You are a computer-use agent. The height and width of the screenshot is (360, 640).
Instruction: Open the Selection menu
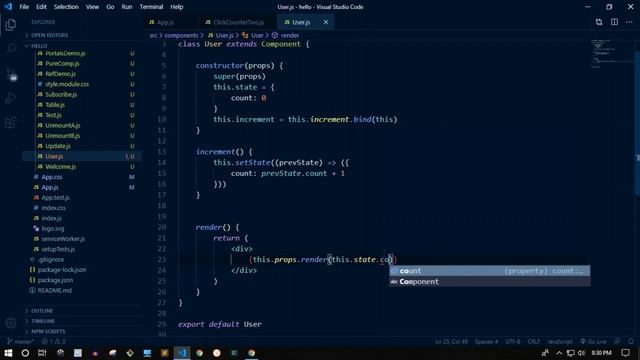[x=66, y=7]
